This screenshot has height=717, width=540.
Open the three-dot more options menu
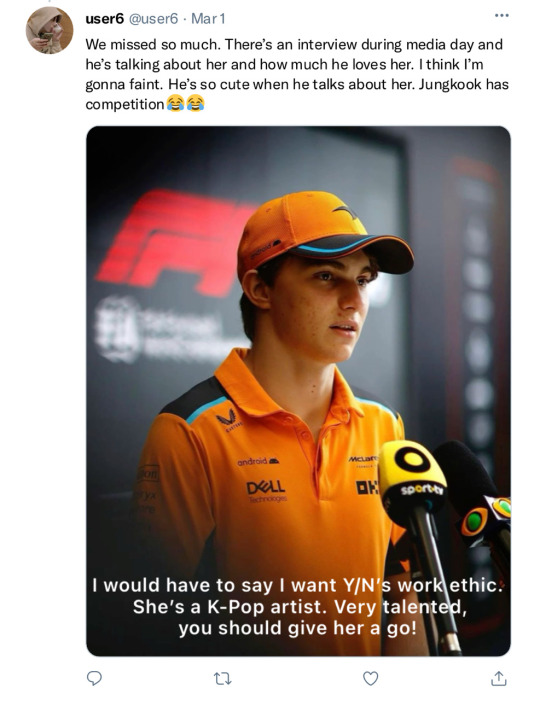click(x=502, y=16)
